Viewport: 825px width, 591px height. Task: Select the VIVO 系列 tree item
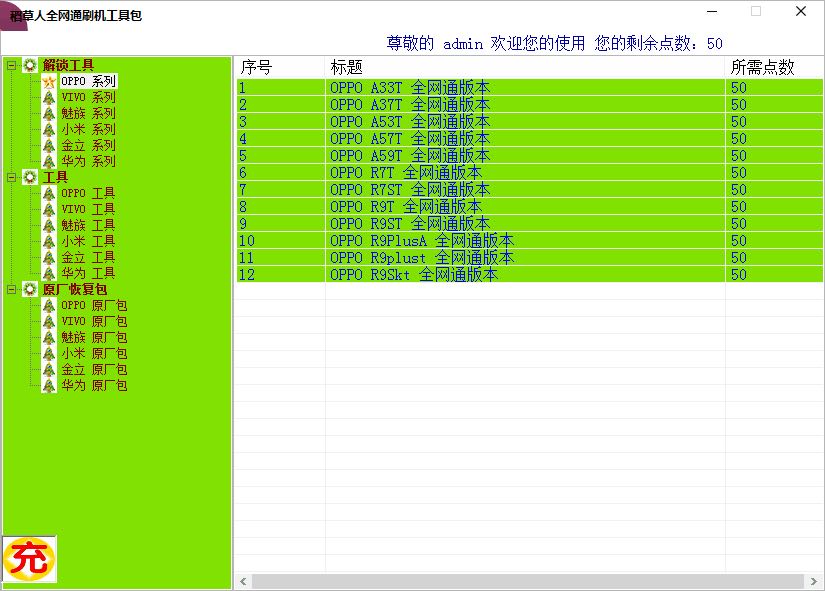coord(88,97)
